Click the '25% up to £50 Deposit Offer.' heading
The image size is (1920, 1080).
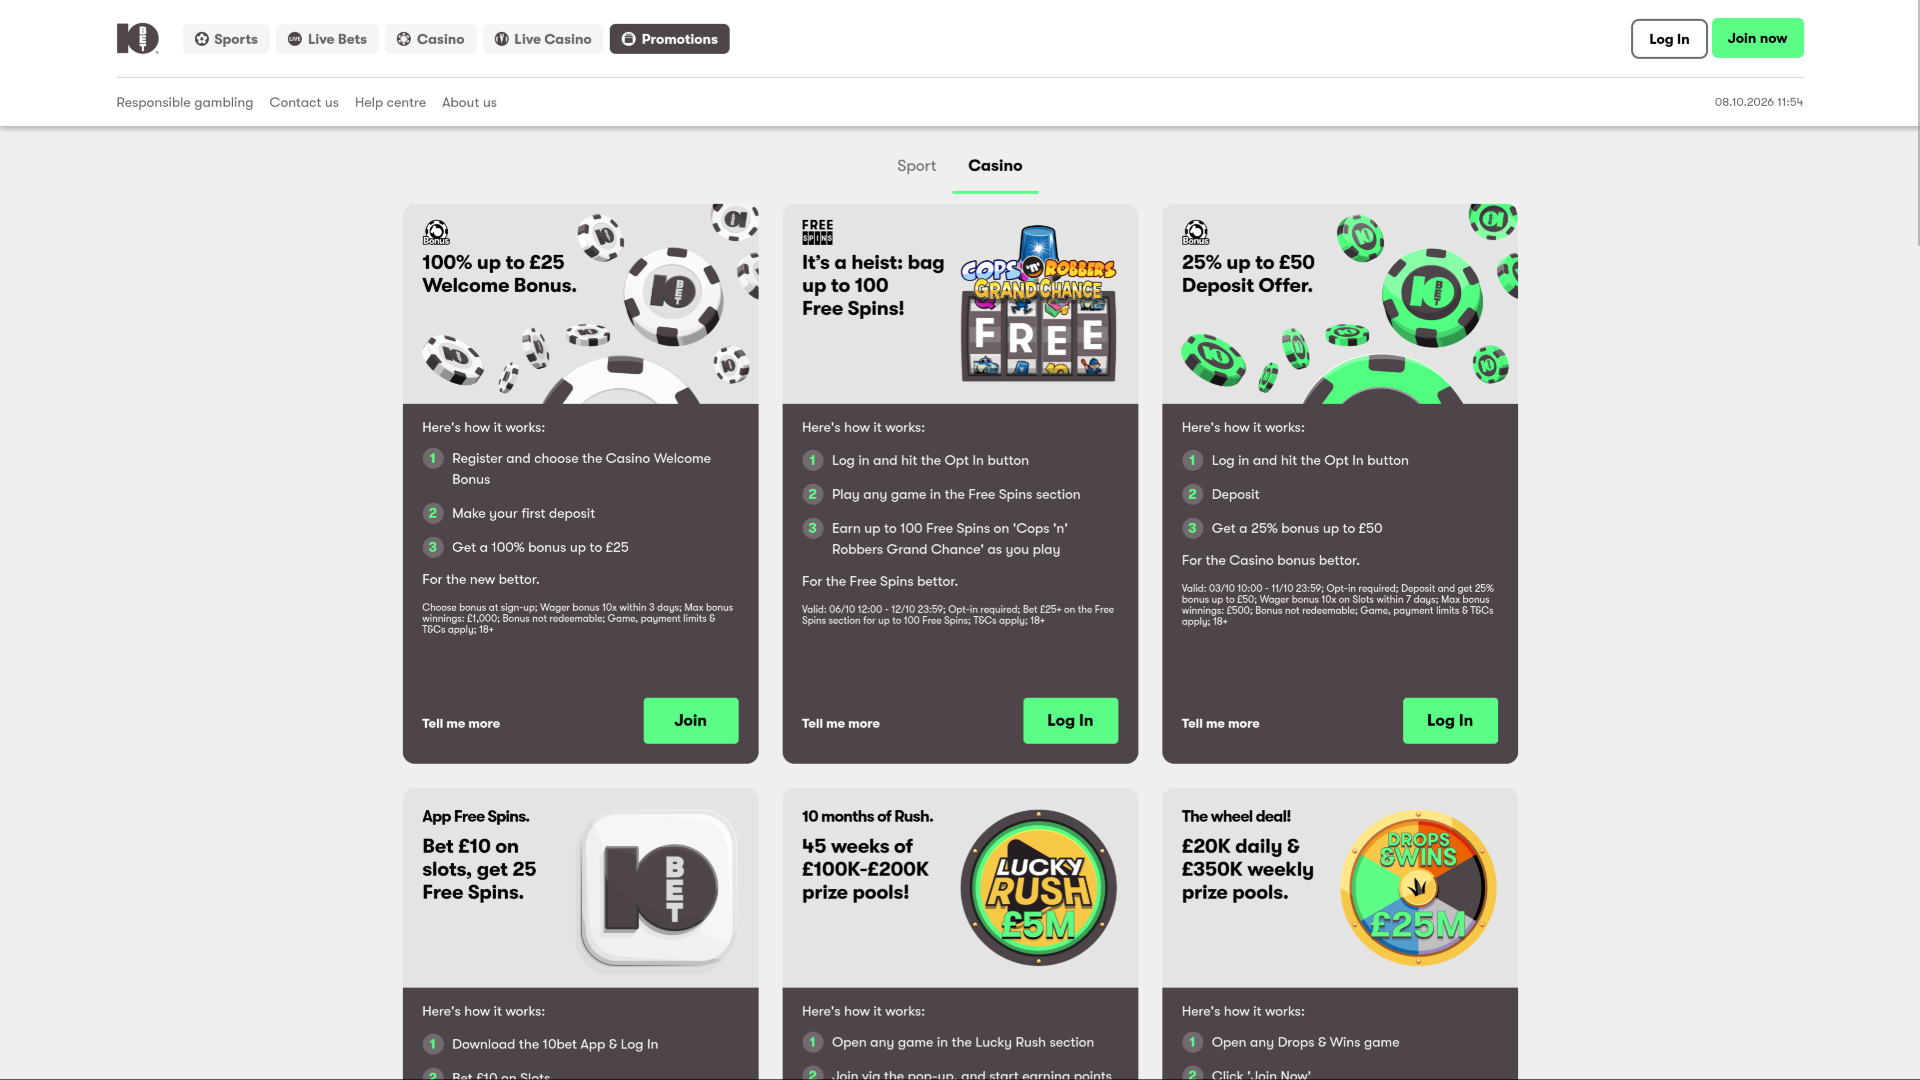pos(1248,274)
